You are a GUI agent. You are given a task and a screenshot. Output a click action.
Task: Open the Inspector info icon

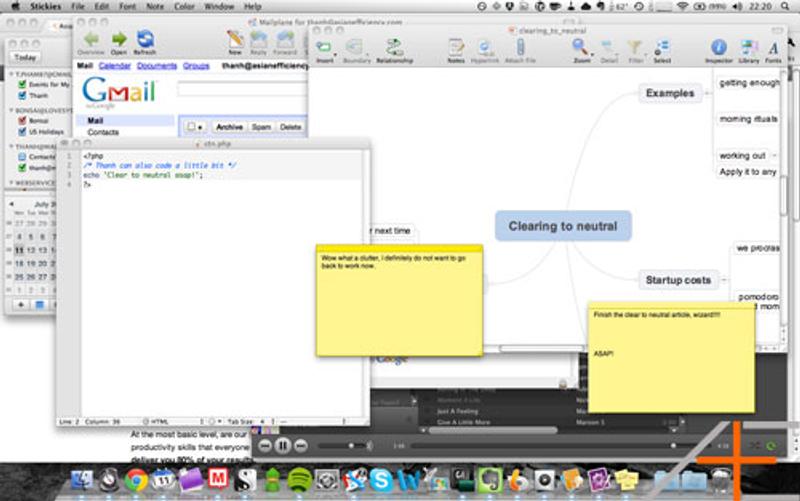coord(718,47)
